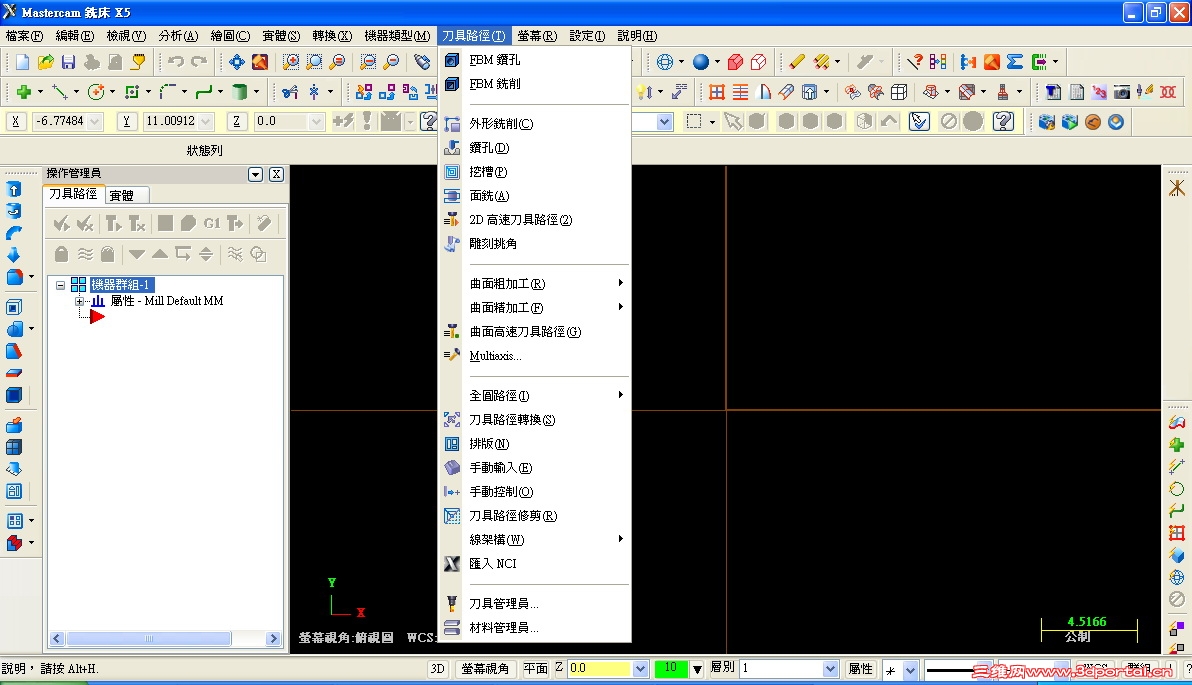The width and height of the screenshot is (1192, 685).
Task: Click the G1 post process icon
Action: [212, 224]
